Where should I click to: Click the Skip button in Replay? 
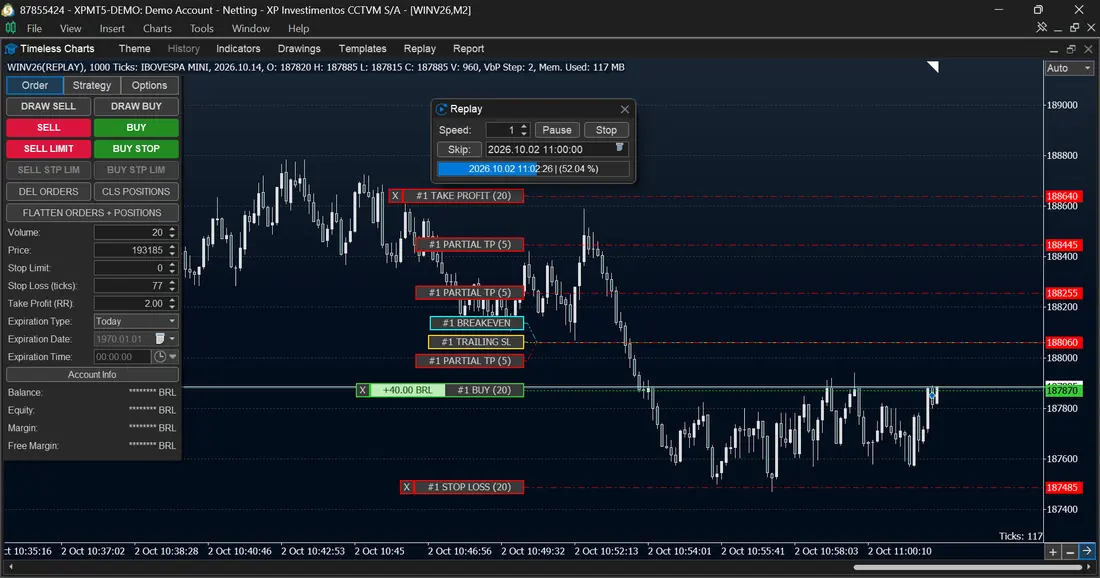[459, 149]
